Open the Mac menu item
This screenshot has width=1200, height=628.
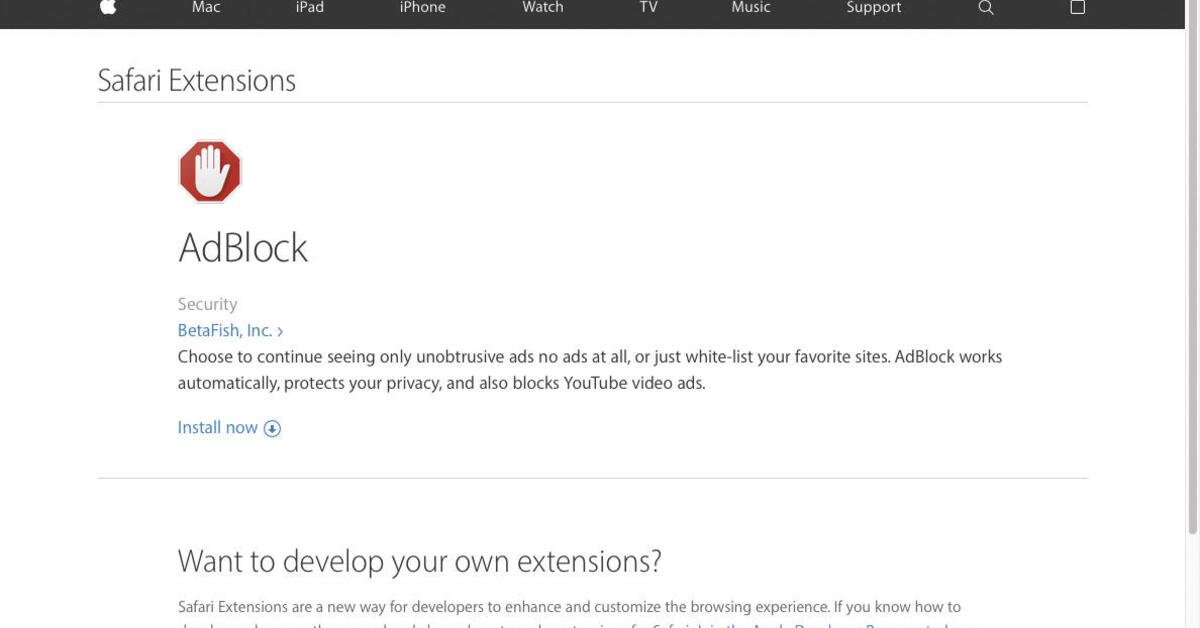(206, 7)
